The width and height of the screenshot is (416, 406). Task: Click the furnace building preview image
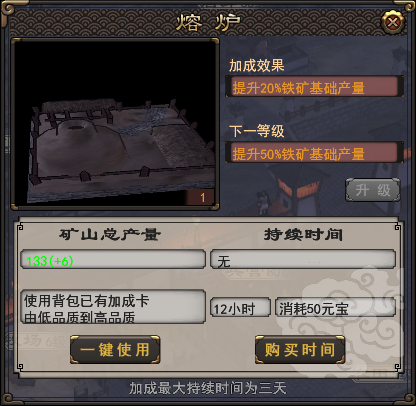[115, 124]
